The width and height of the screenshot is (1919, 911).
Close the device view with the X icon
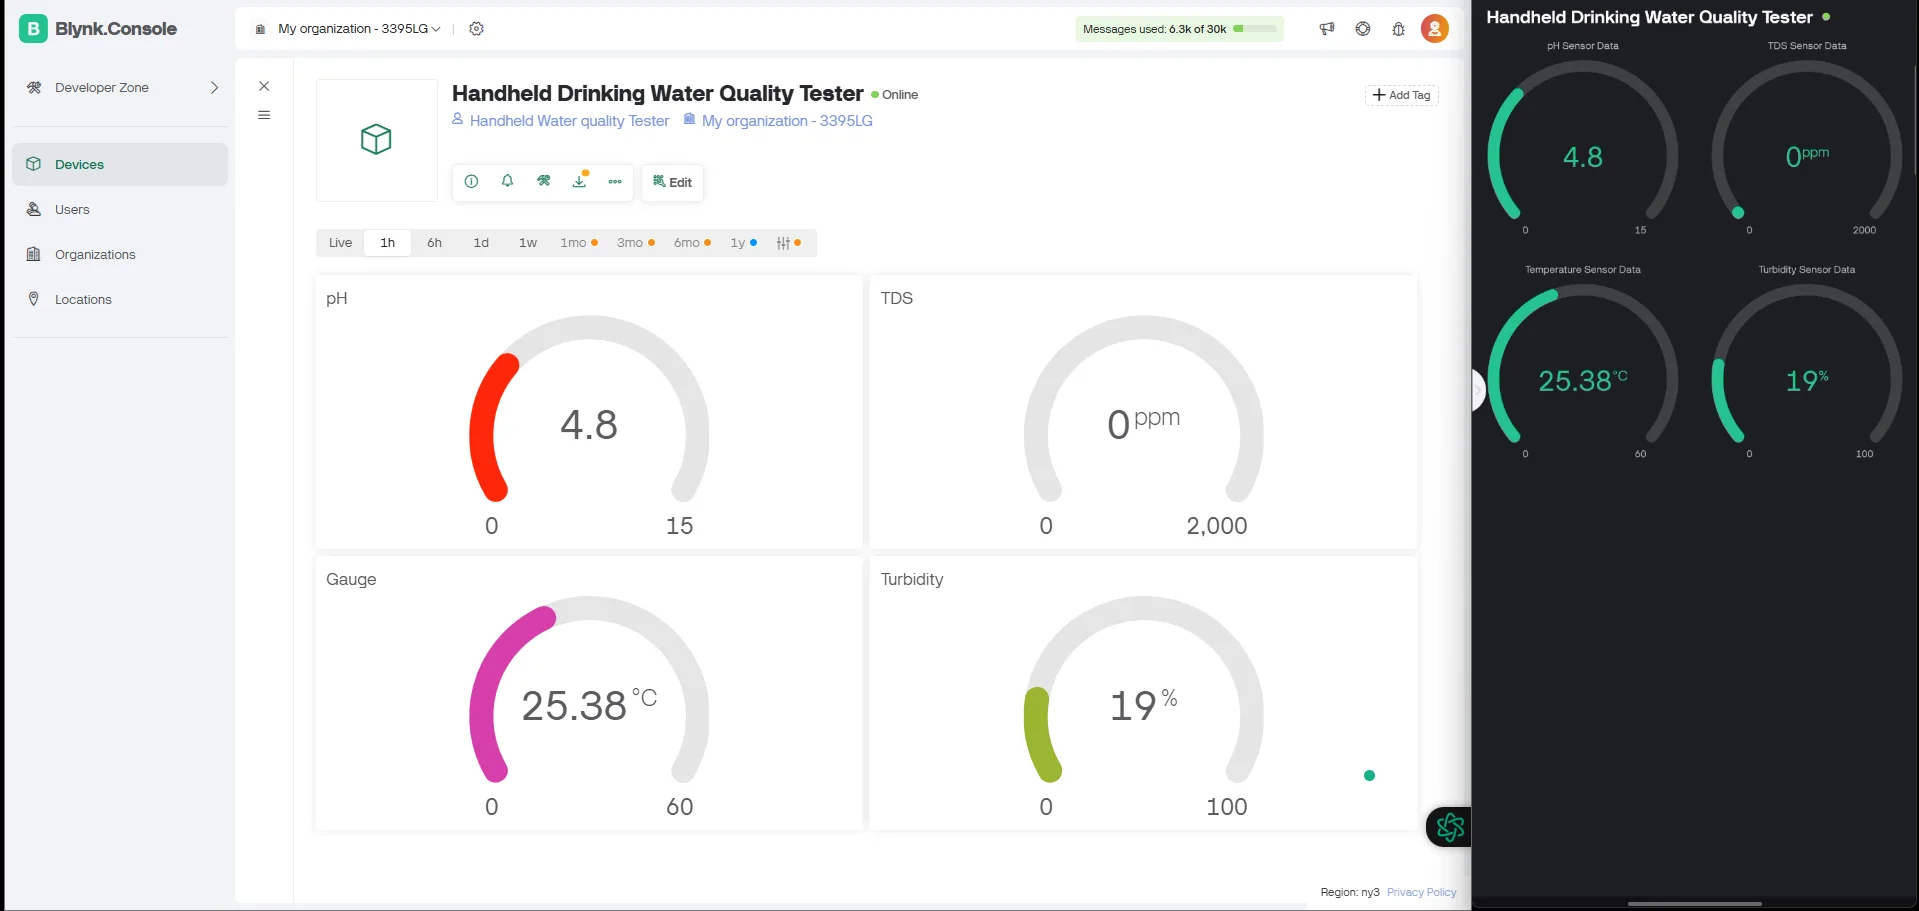click(264, 86)
